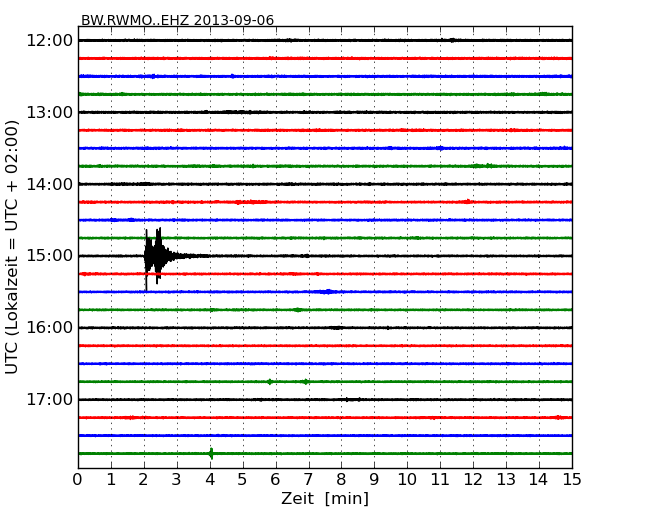Click the 13:00 time label
Image resolution: width=650 pixels, height=520 pixels.
point(50,112)
